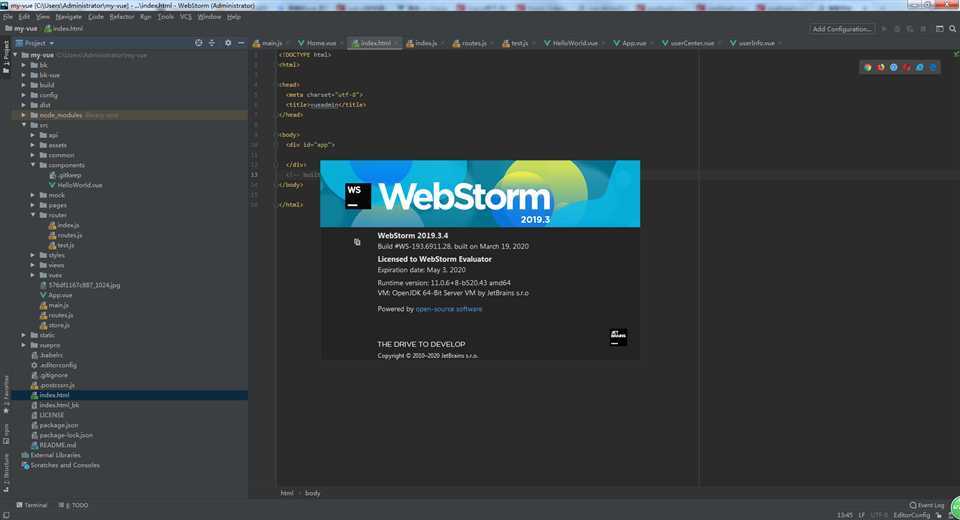Screen dimensions: 960x520
Task: Open the TODO tool window
Action: [73, 505]
